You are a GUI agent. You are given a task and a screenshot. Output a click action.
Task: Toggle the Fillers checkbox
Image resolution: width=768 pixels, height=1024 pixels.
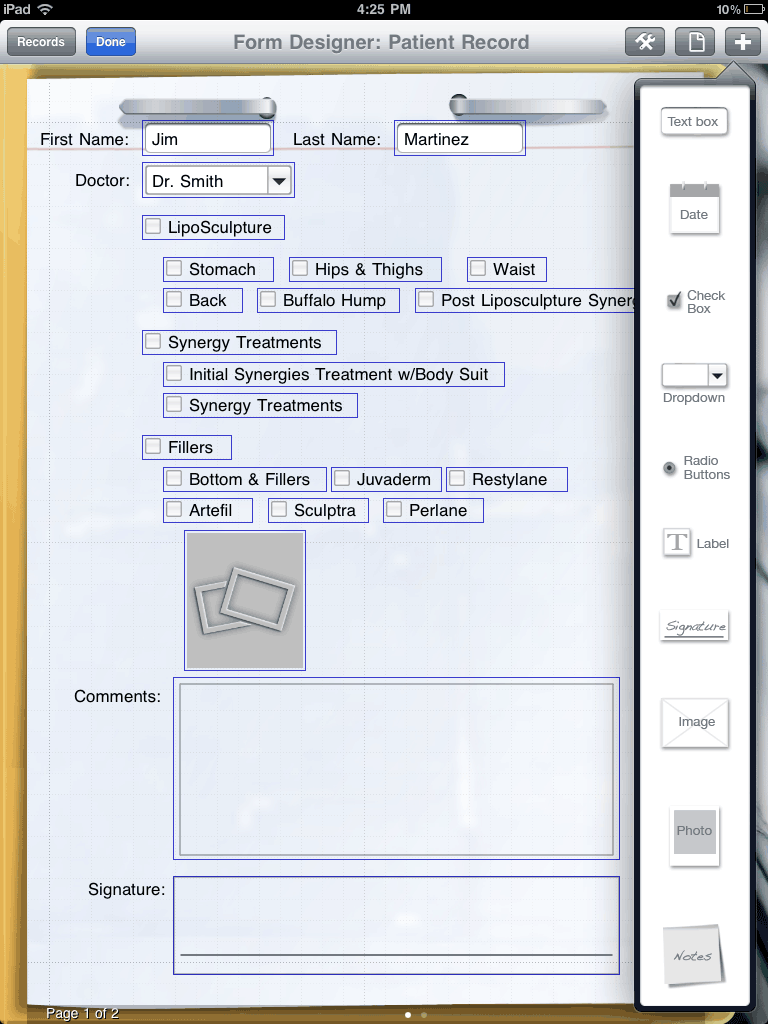(x=153, y=447)
